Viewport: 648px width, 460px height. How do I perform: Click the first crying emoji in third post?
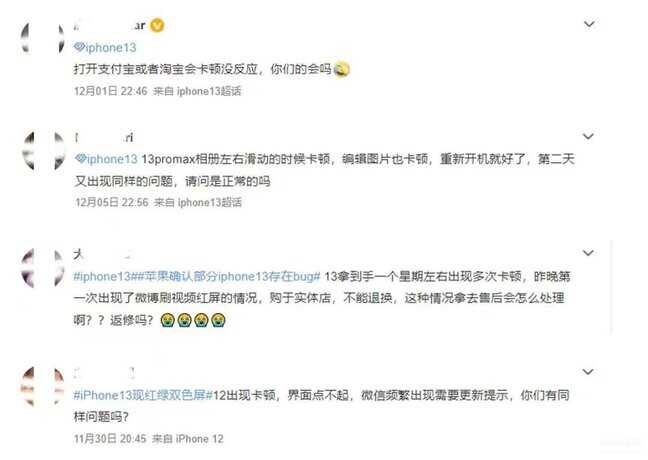tap(168, 320)
